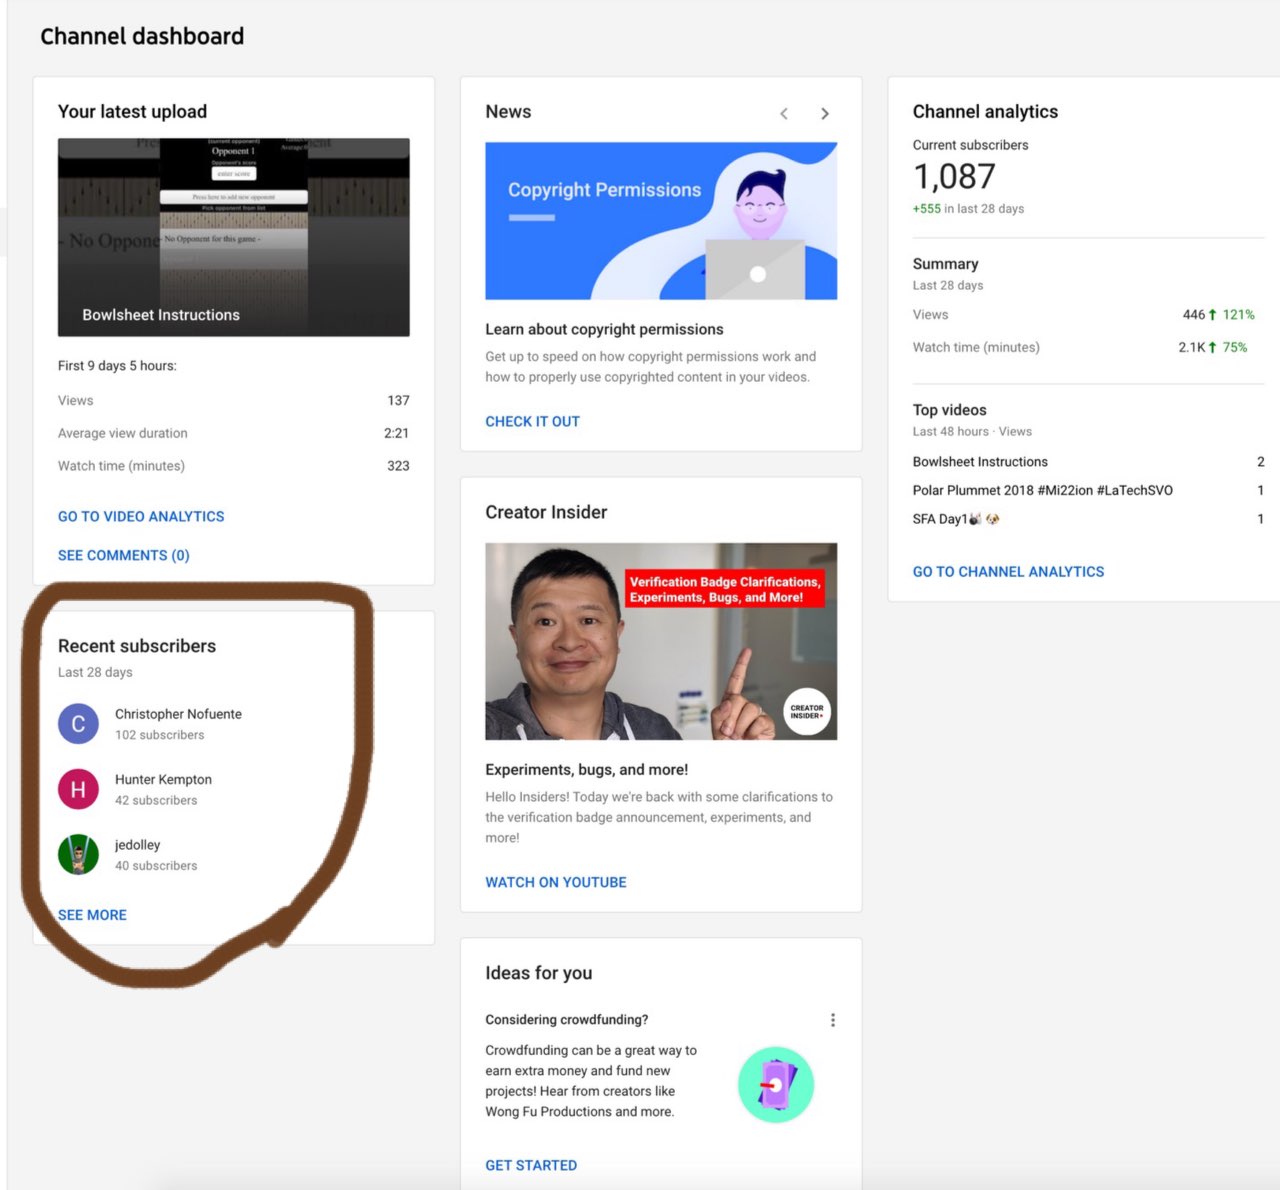Image resolution: width=1280 pixels, height=1190 pixels.
Task: Select SFA Day1 in Top videos
Action: pyautogui.click(x=956, y=519)
